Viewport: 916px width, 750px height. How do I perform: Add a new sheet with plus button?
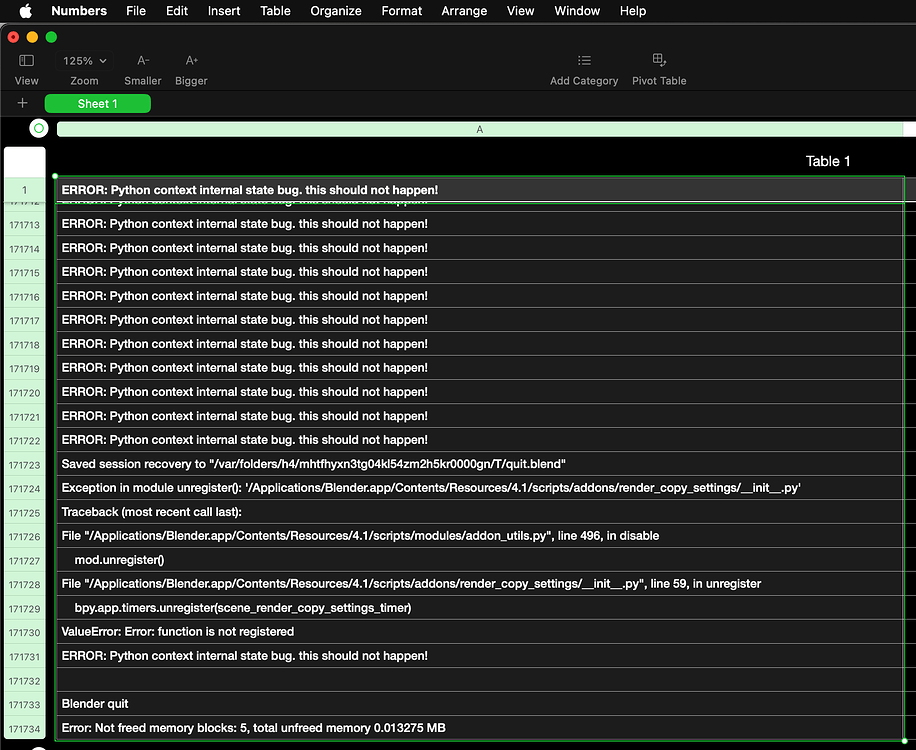pos(22,103)
